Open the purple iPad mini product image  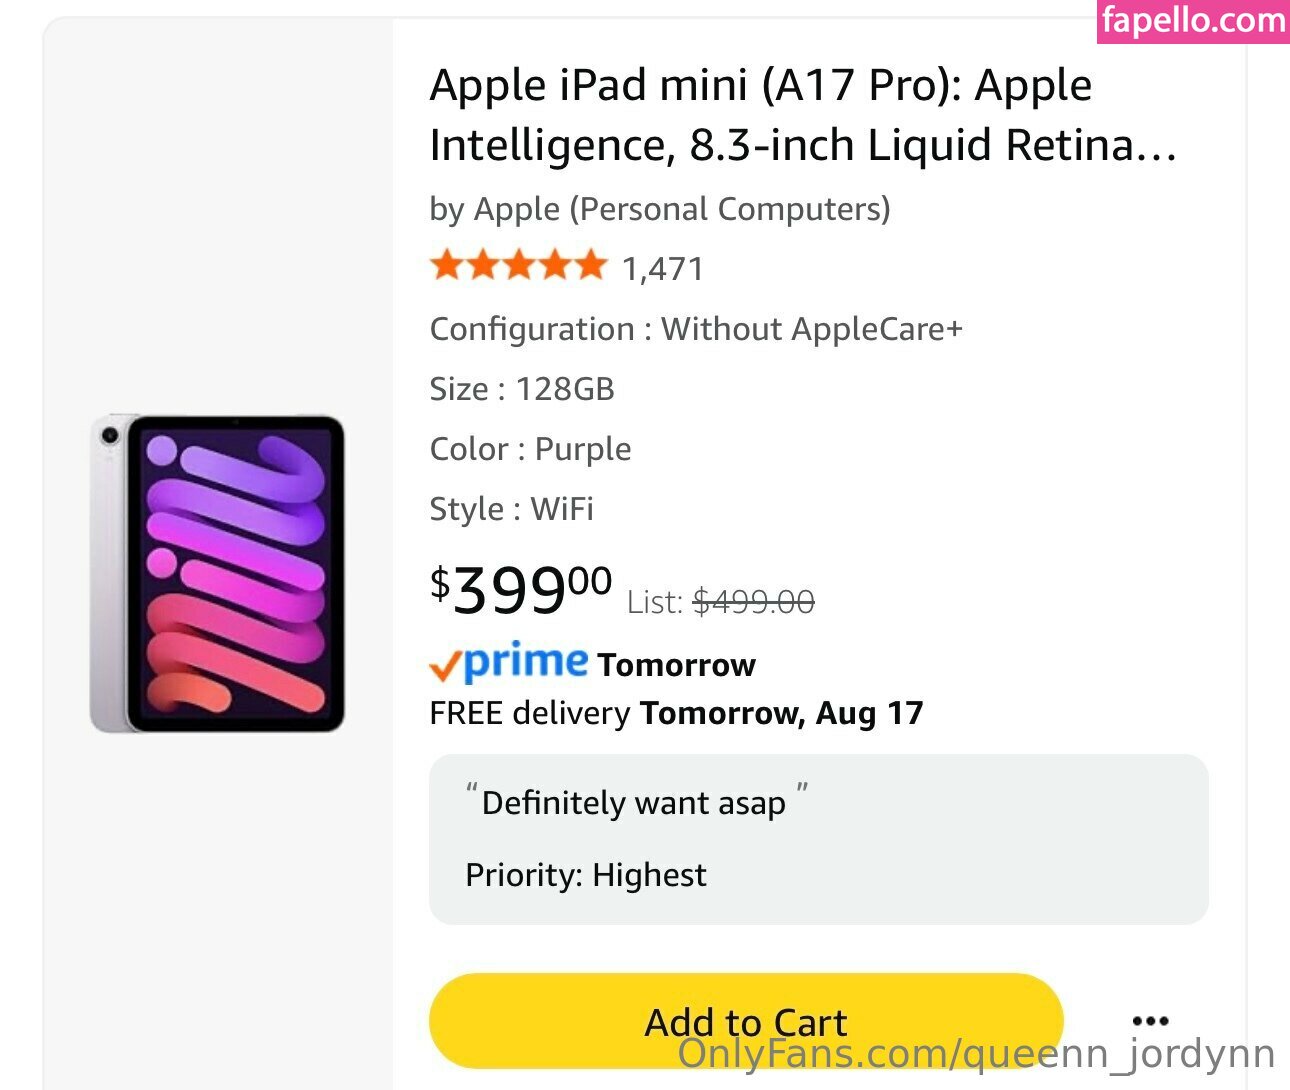pyautogui.click(x=217, y=573)
